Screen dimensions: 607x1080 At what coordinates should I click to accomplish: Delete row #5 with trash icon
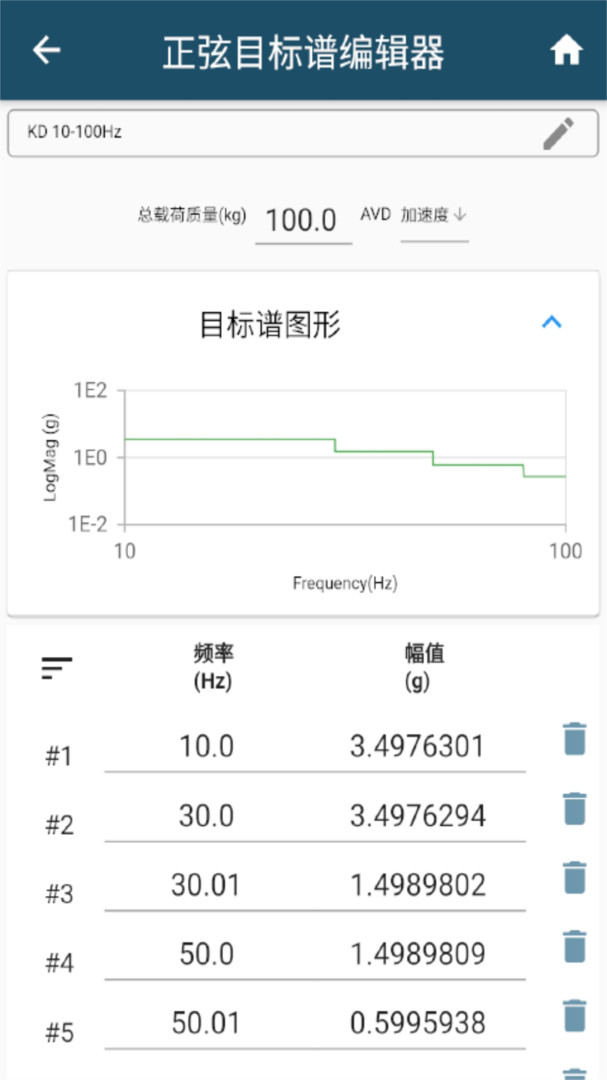point(575,1015)
